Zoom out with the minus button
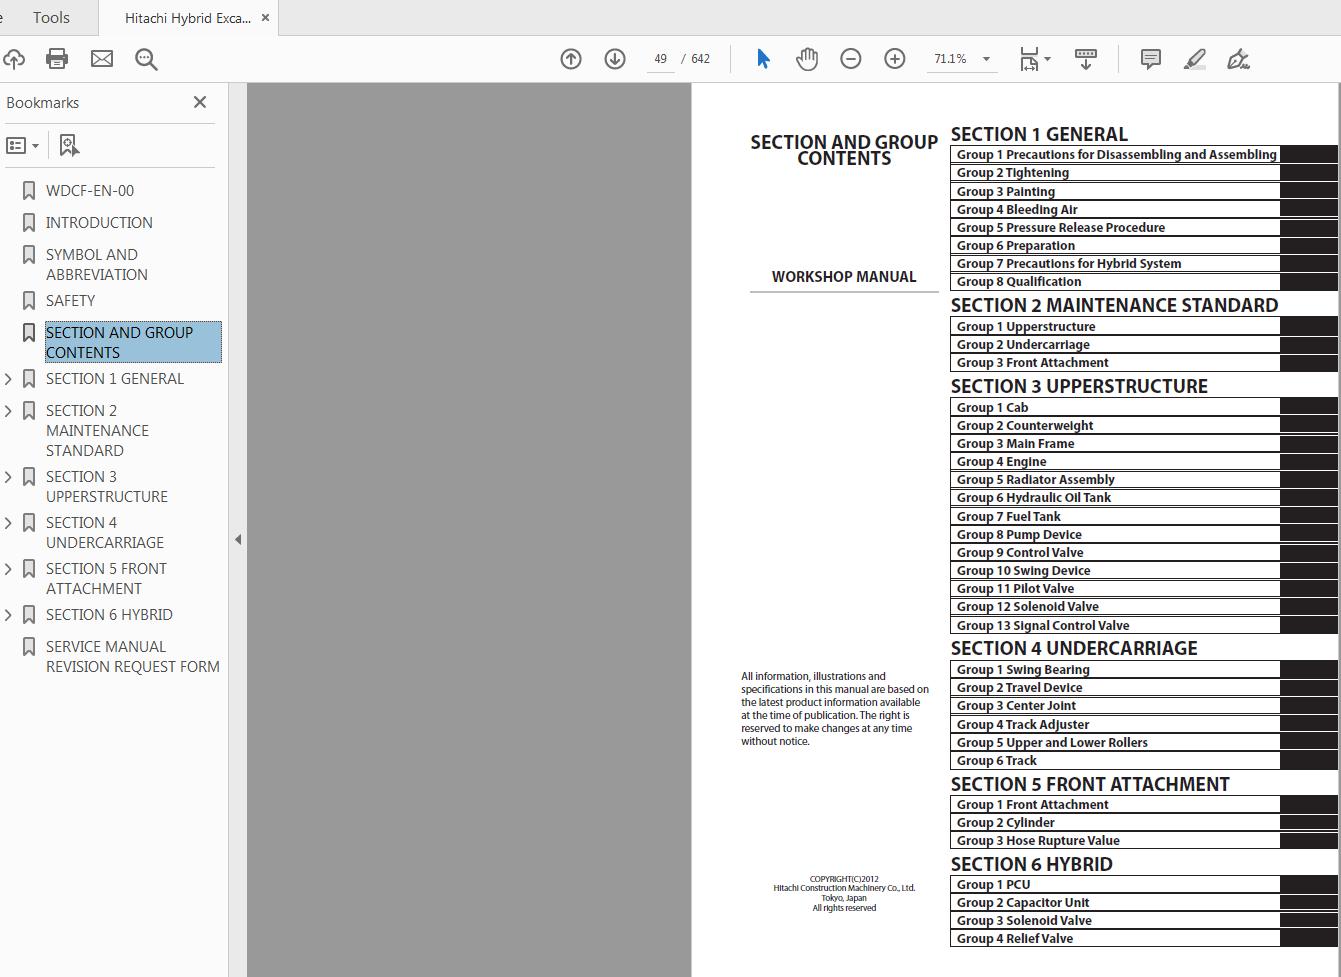Image resolution: width=1341 pixels, height=977 pixels. pyautogui.click(x=851, y=59)
